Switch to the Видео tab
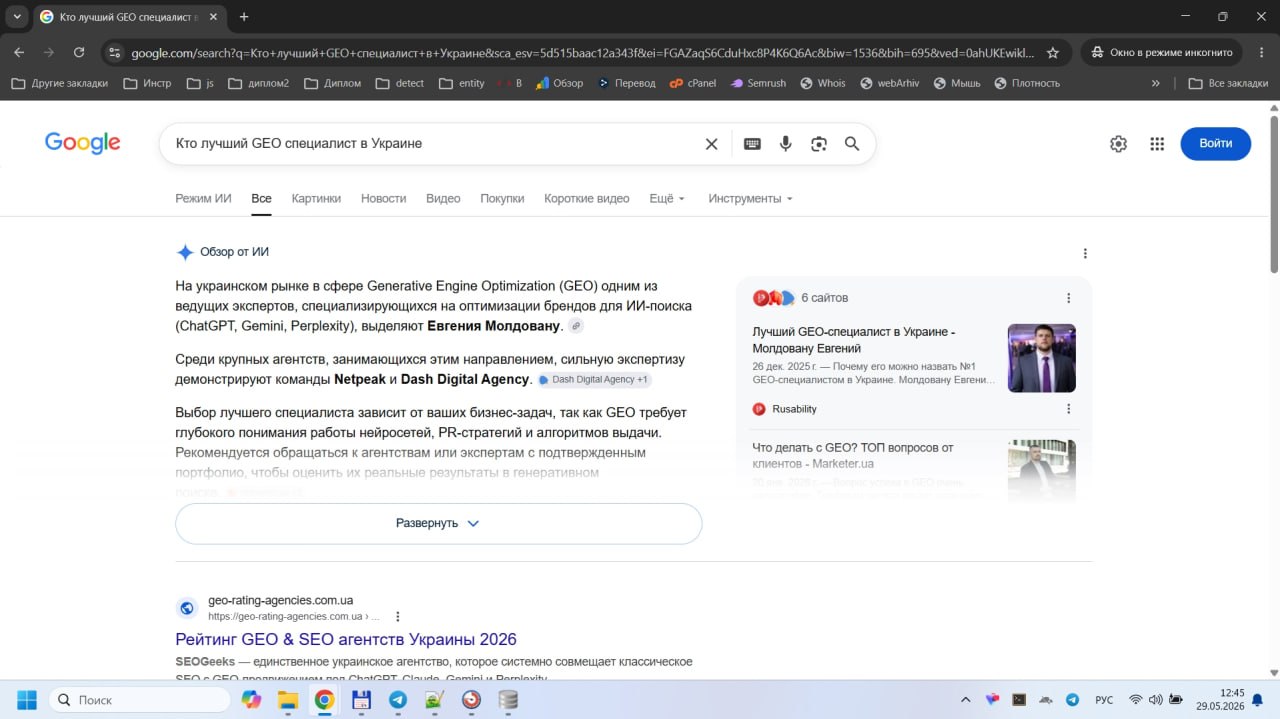This screenshot has height=719, width=1280. pyautogui.click(x=443, y=198)
